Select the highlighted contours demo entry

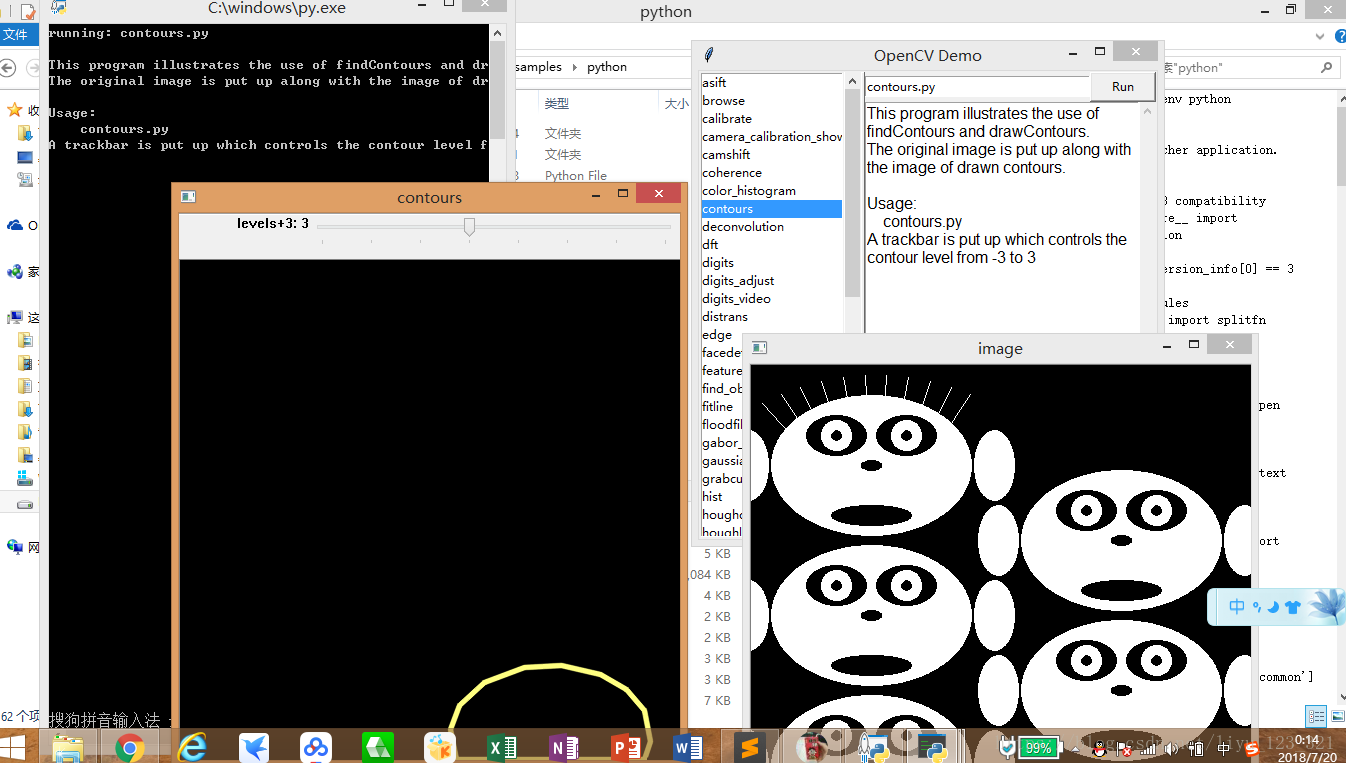tap(771, 209)
